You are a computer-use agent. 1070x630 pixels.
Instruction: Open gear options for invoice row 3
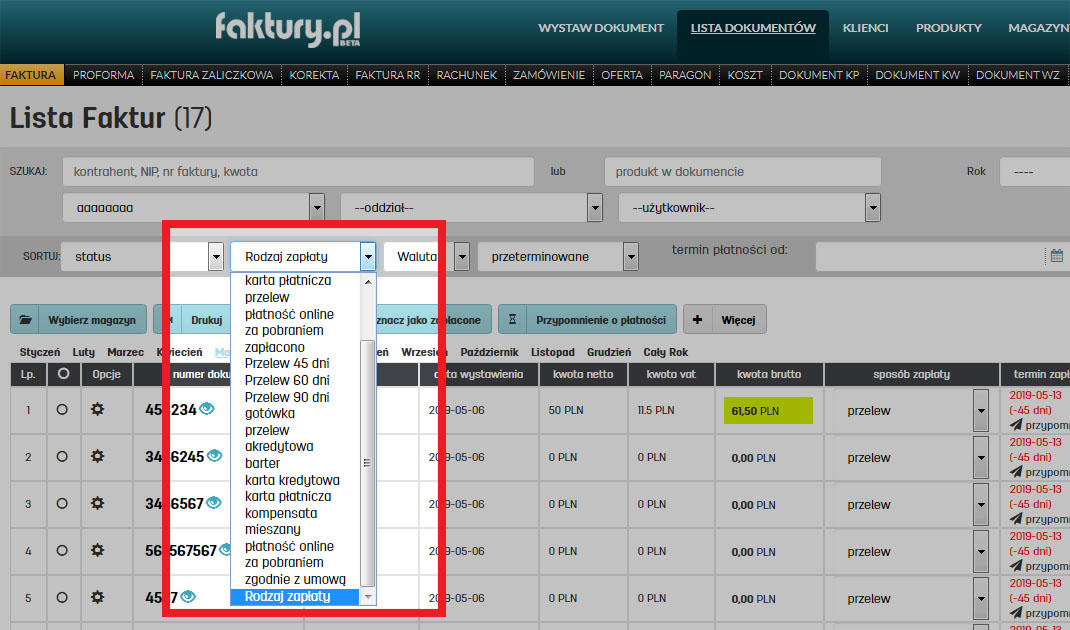(97, 504)
